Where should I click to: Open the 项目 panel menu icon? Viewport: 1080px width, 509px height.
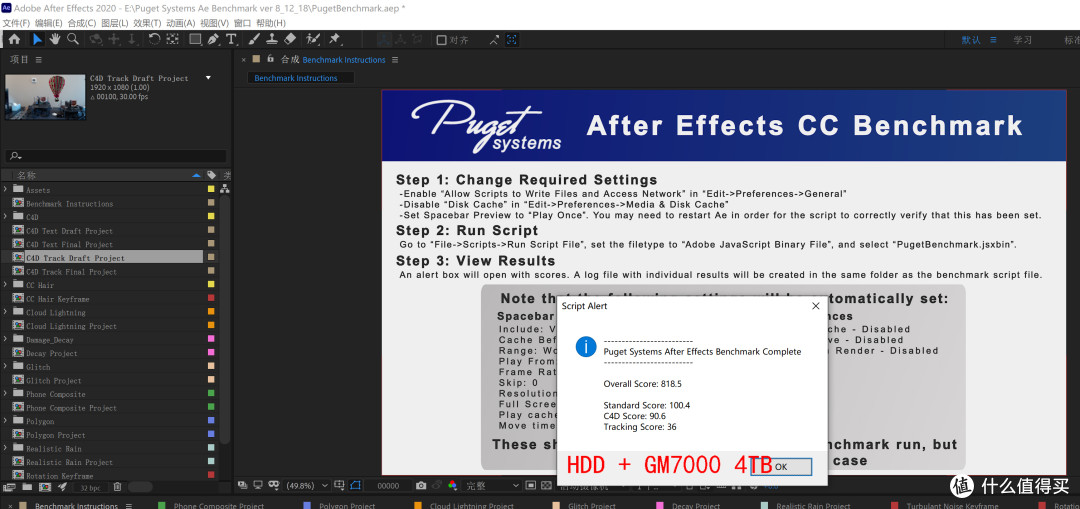39,60
